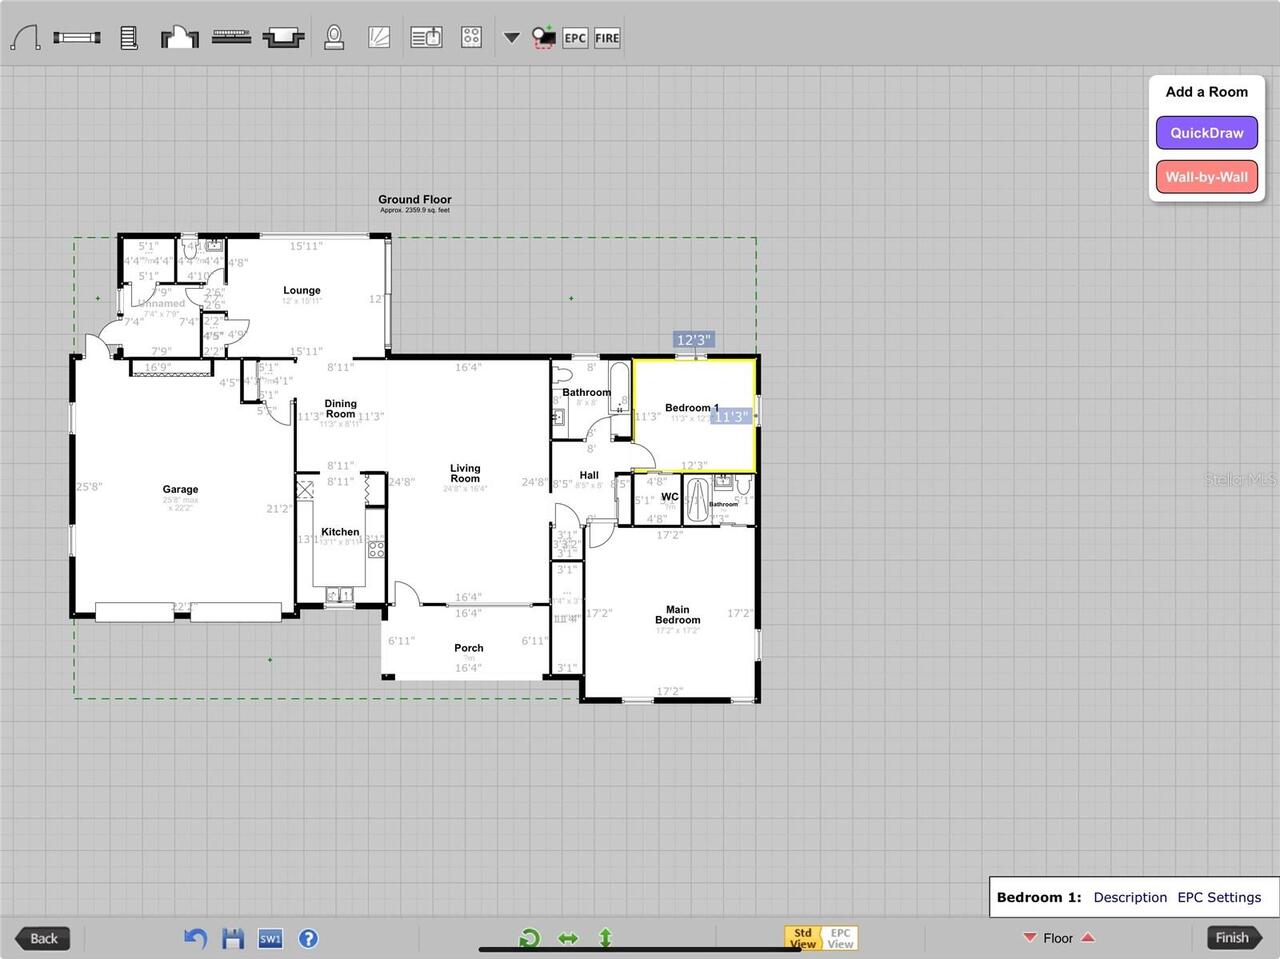
Task: Switch to EPC View
Action: coord(840,938)
